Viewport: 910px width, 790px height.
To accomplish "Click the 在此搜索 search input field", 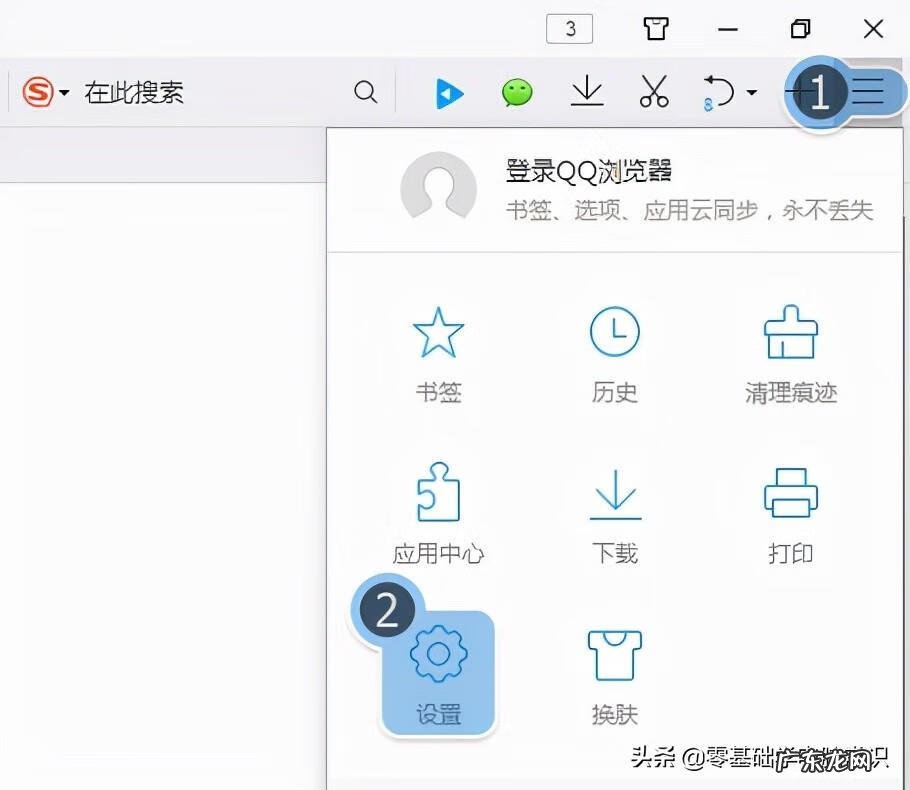I will click(200, 93).
